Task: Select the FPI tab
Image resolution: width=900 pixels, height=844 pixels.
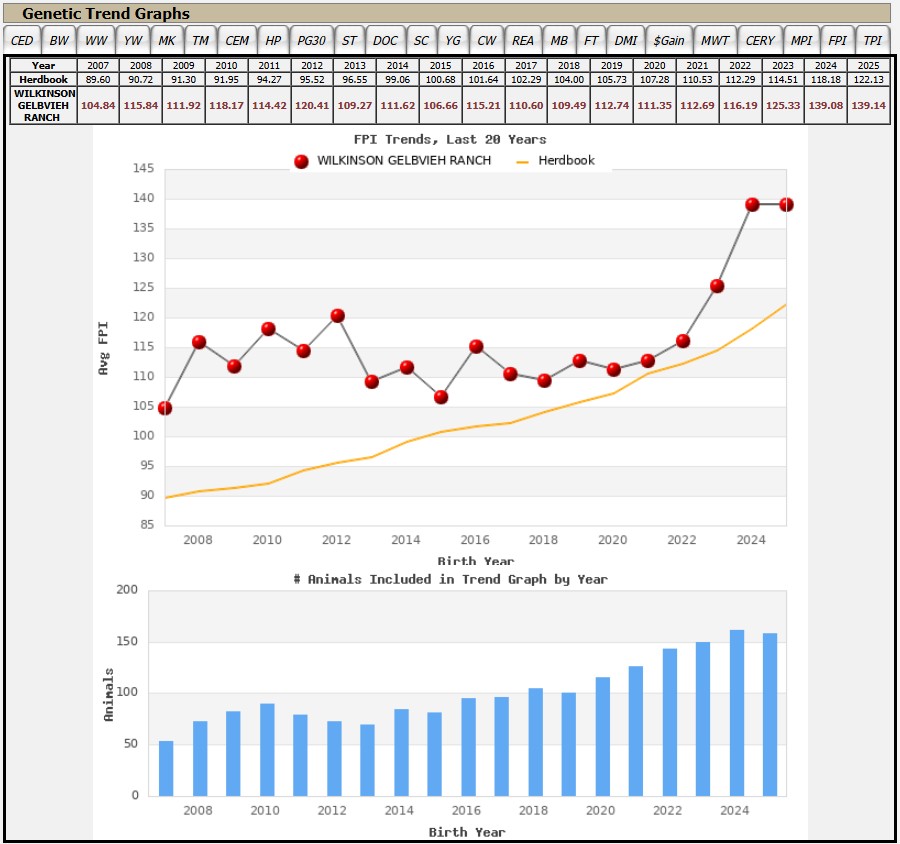Action: pyautogui.click(x=837, y=40)
